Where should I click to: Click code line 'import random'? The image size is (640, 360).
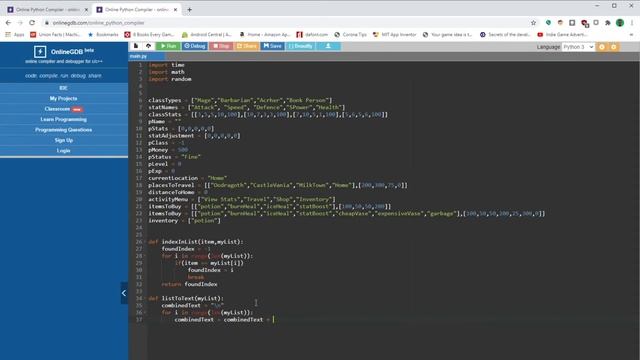click(170, 79)
